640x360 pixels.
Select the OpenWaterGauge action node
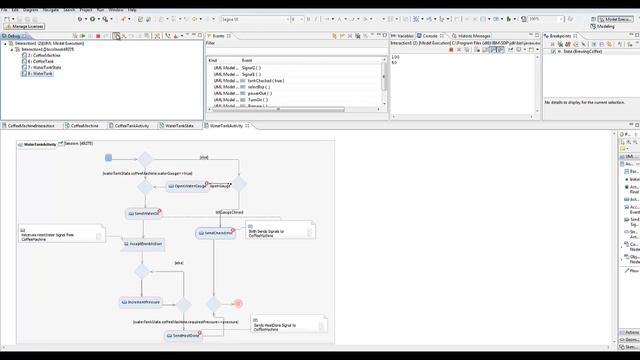point(187,186)
